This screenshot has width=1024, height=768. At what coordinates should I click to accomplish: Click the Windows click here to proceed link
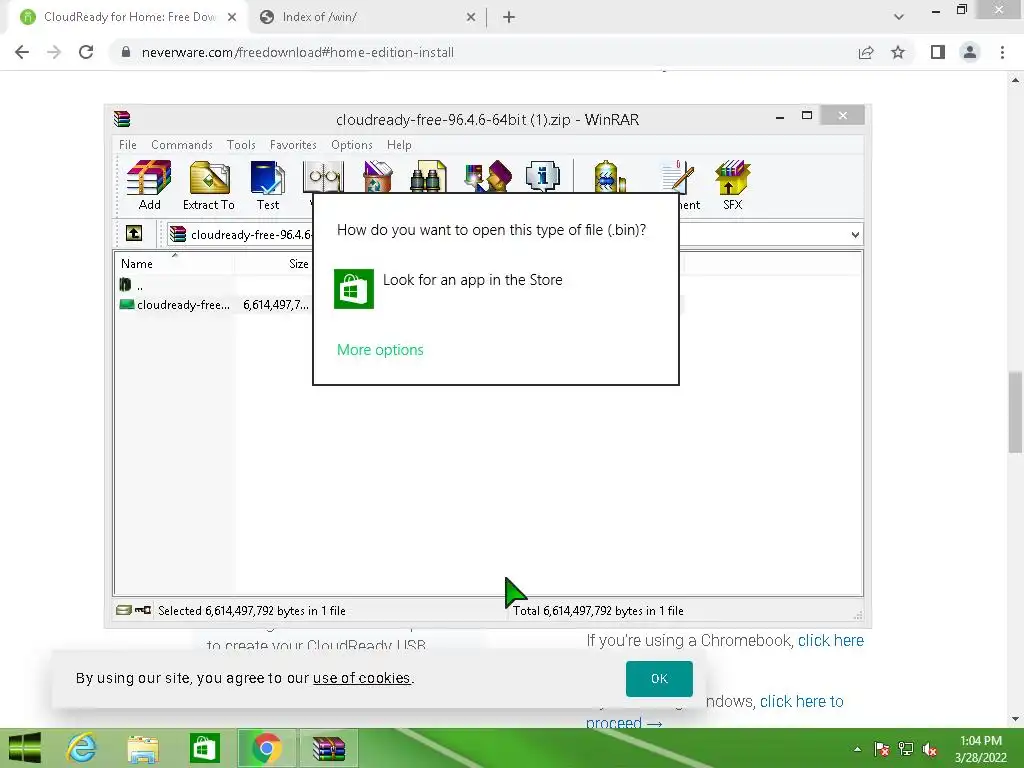[801, 701]
